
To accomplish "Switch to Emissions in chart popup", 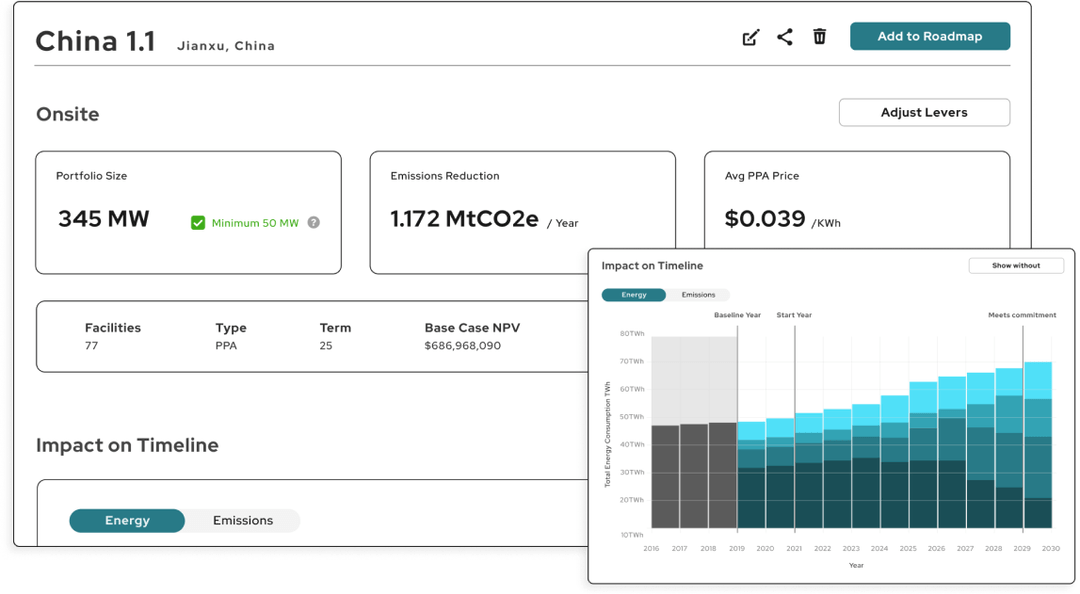I will pos(698,295).
